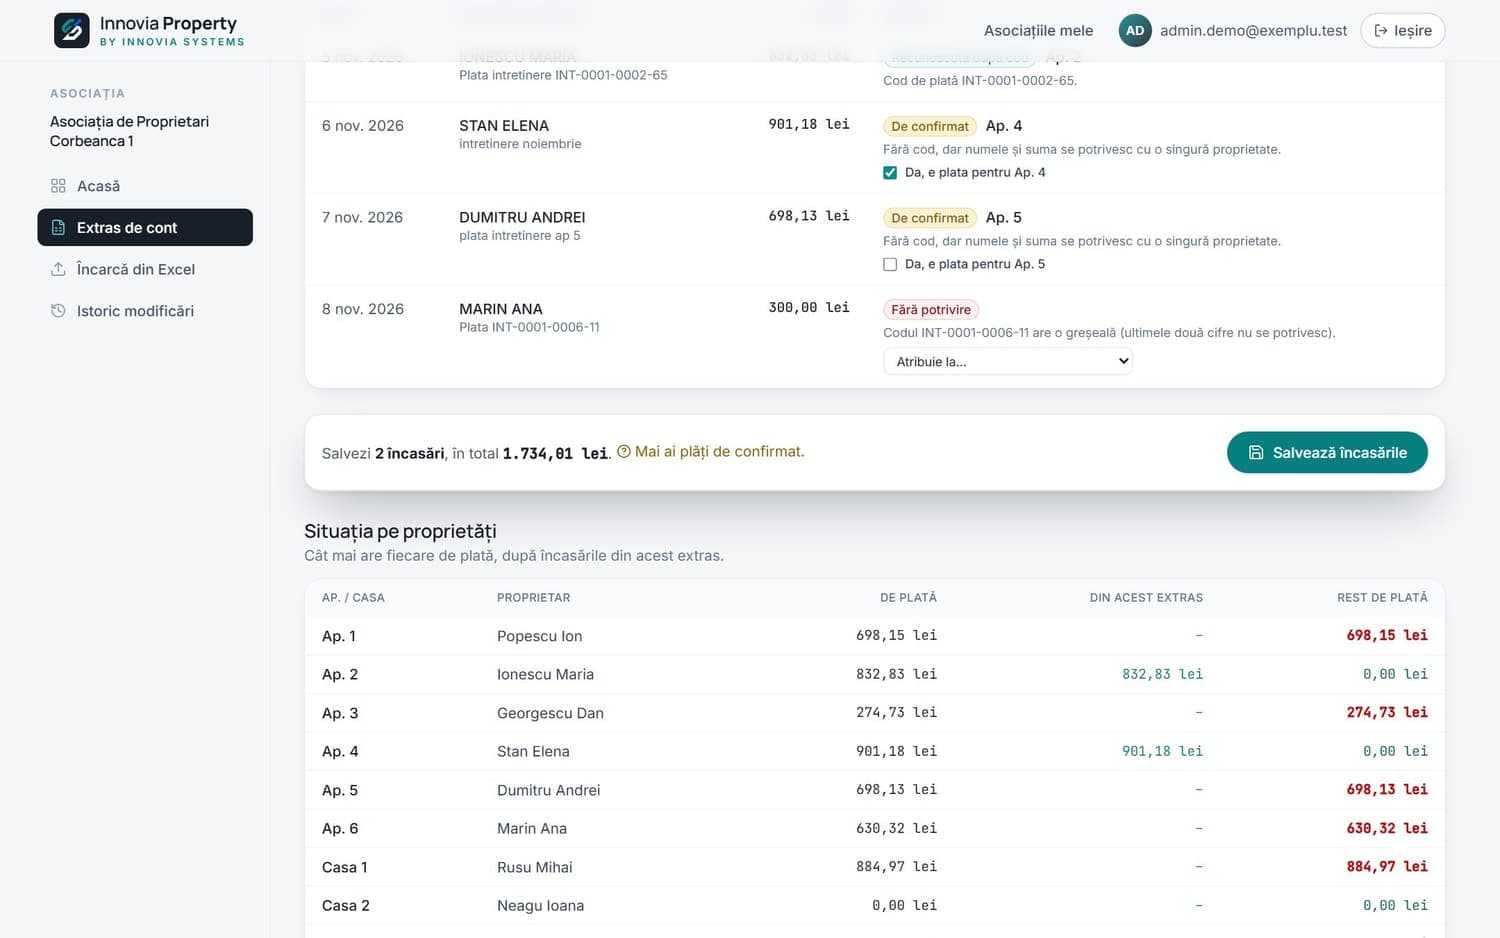Open Încarcă din Excel page

tap(145, 269)
